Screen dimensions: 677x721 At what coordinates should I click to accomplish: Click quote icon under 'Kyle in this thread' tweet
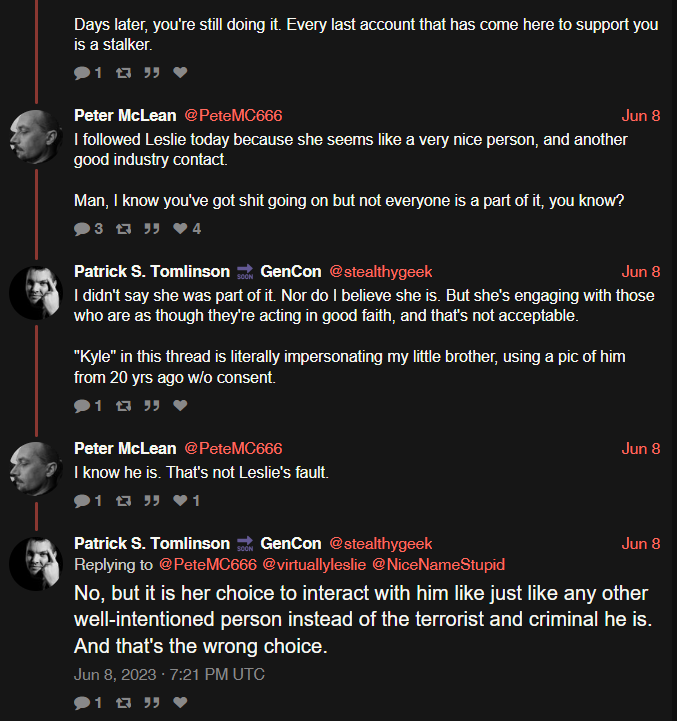coord(152,406)
